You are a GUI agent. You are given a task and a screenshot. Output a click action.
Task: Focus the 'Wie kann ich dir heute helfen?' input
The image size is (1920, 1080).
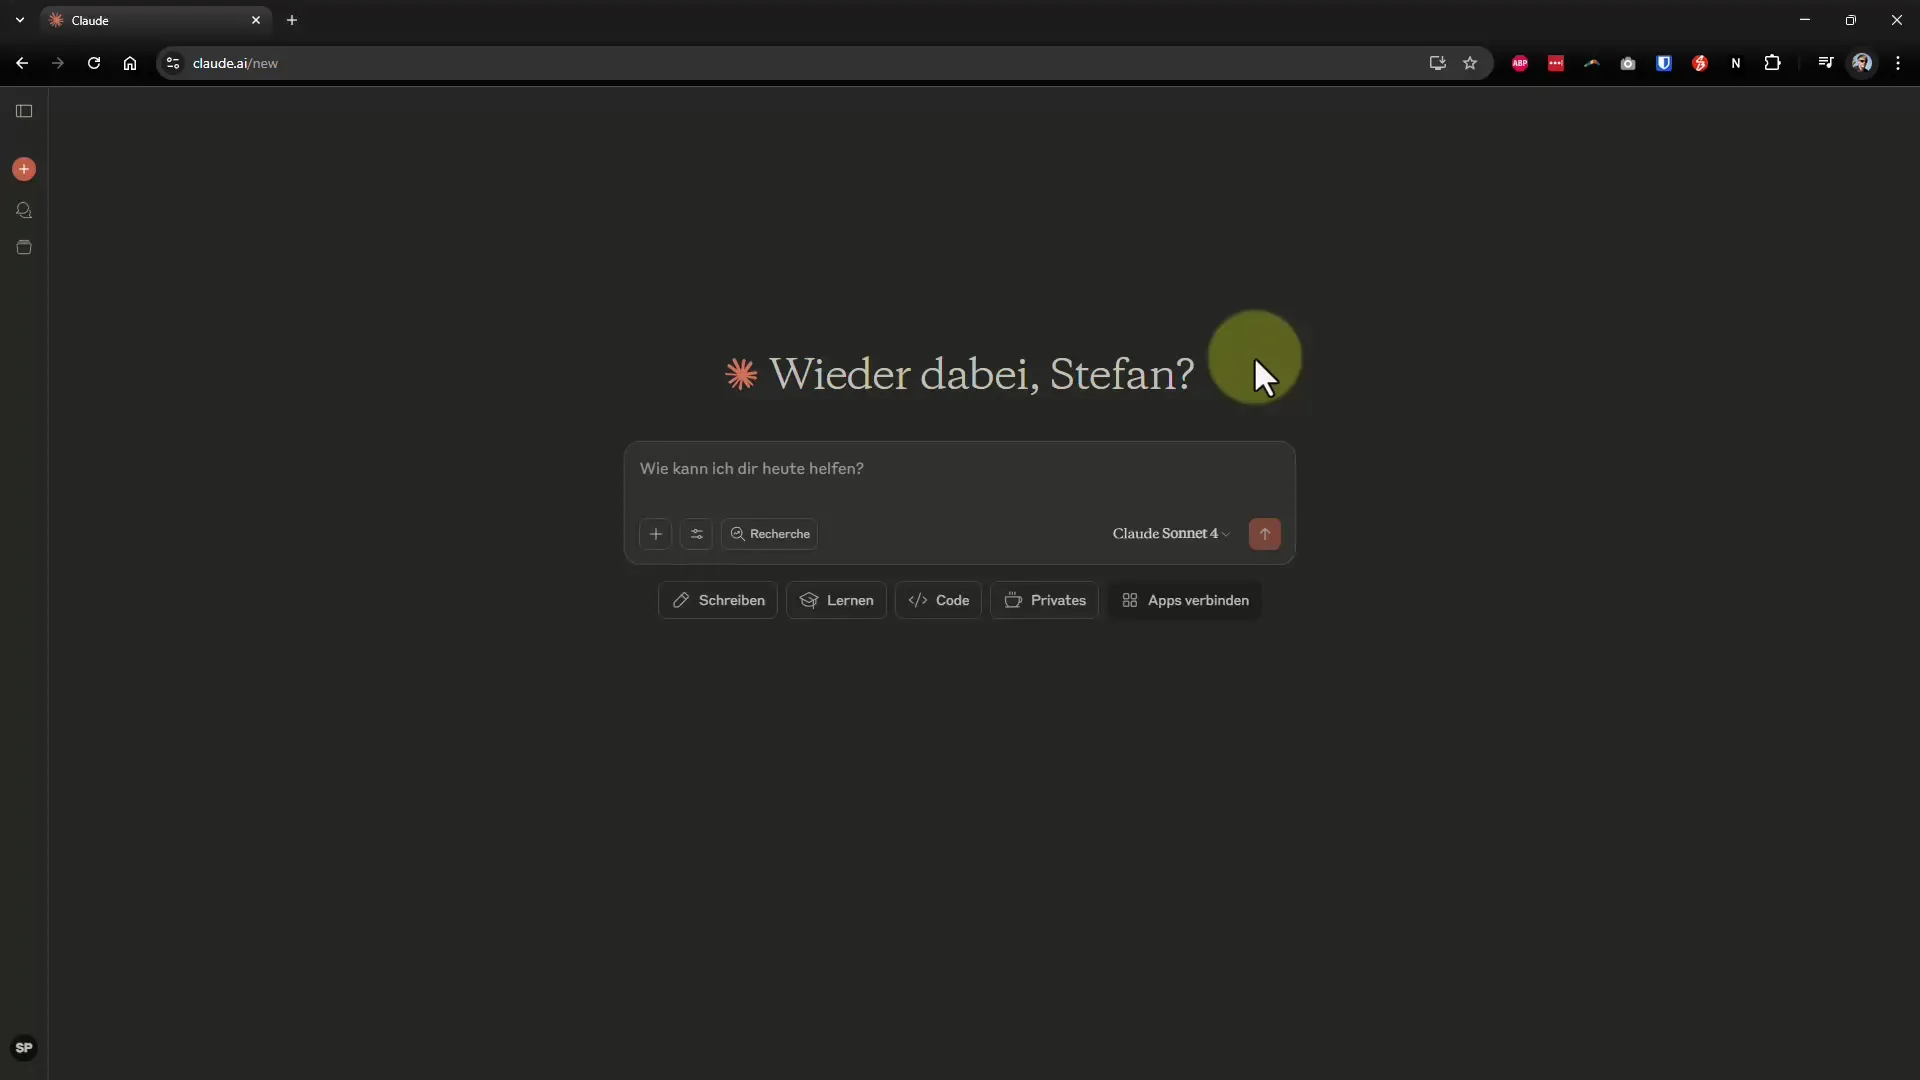coord(958,469)
